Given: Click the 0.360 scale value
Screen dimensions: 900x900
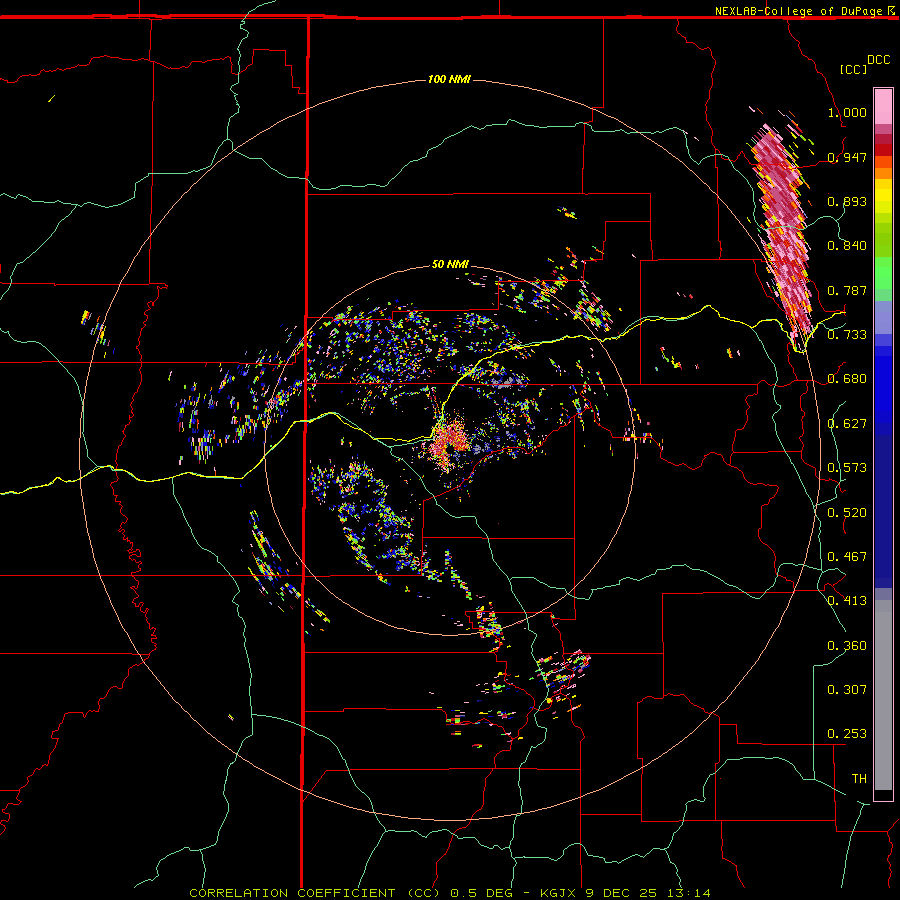Looking at the screenshot, I should click(847, 646).
